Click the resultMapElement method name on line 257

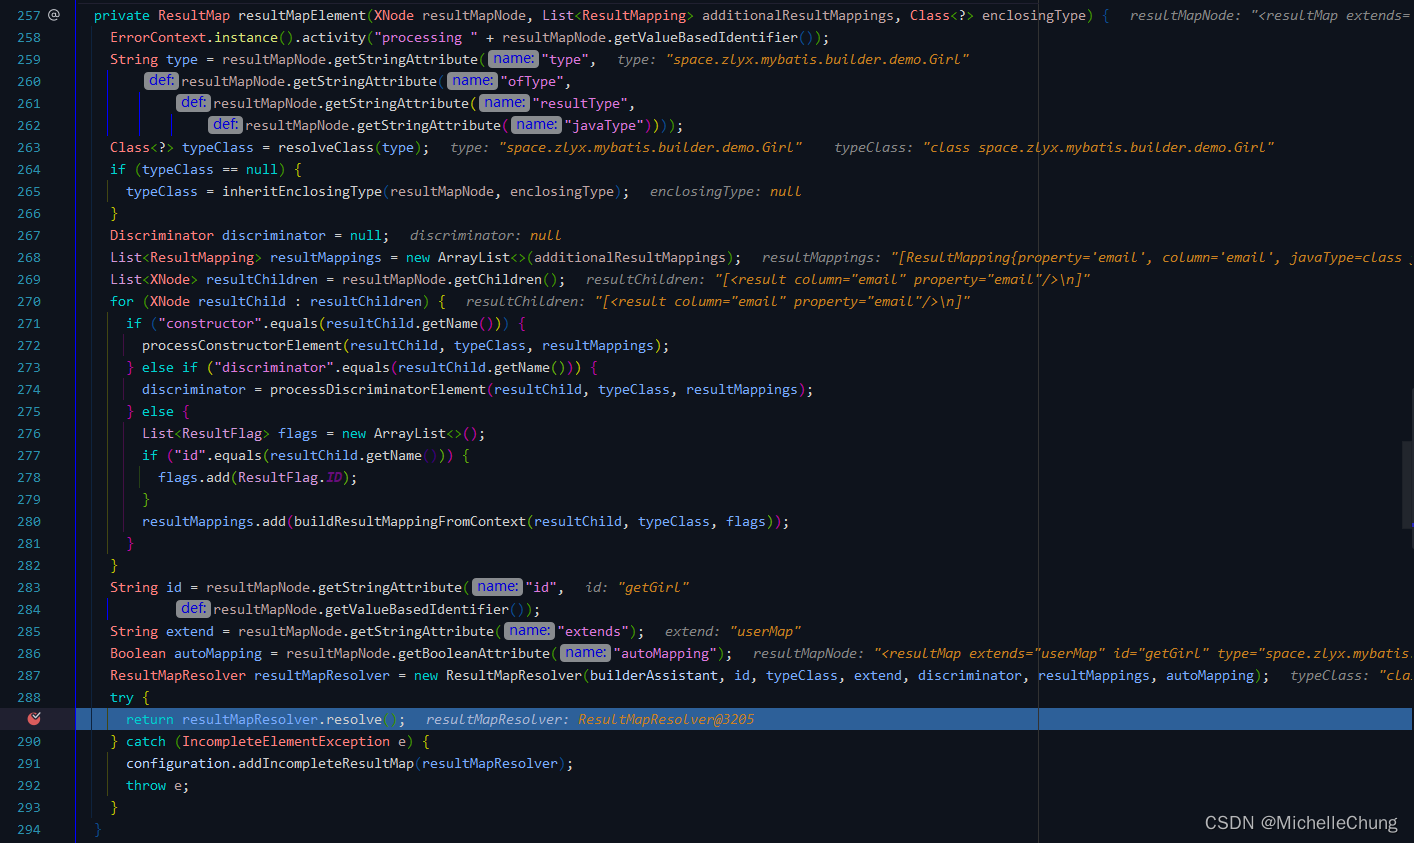click(x=302, y=15)
